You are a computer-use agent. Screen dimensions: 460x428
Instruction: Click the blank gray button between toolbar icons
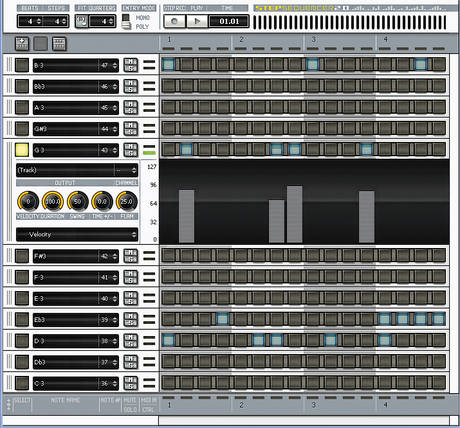click(41, 44)
